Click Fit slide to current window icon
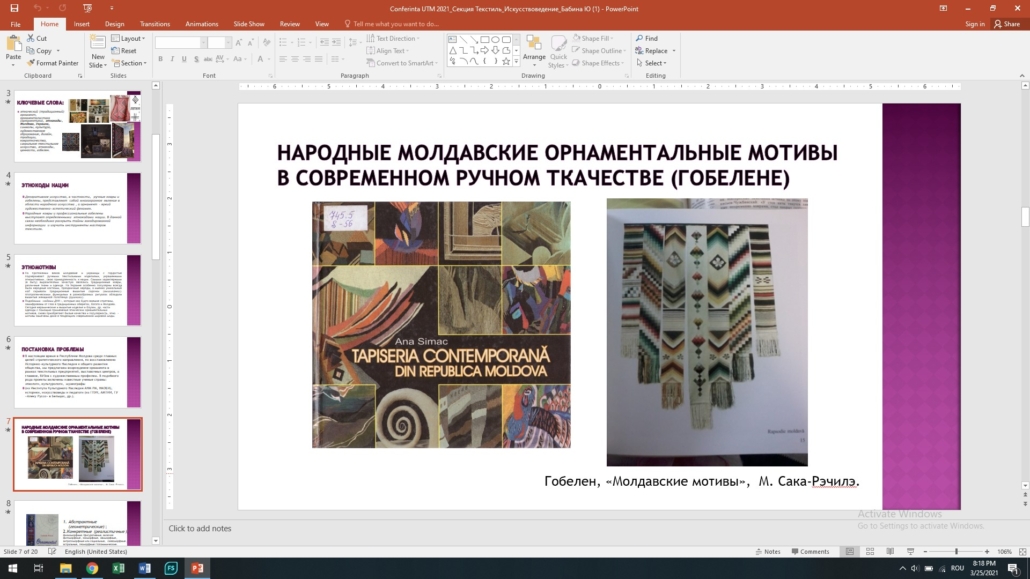This screenshot has width=1030, height=579. click(x=1022, y=551)
